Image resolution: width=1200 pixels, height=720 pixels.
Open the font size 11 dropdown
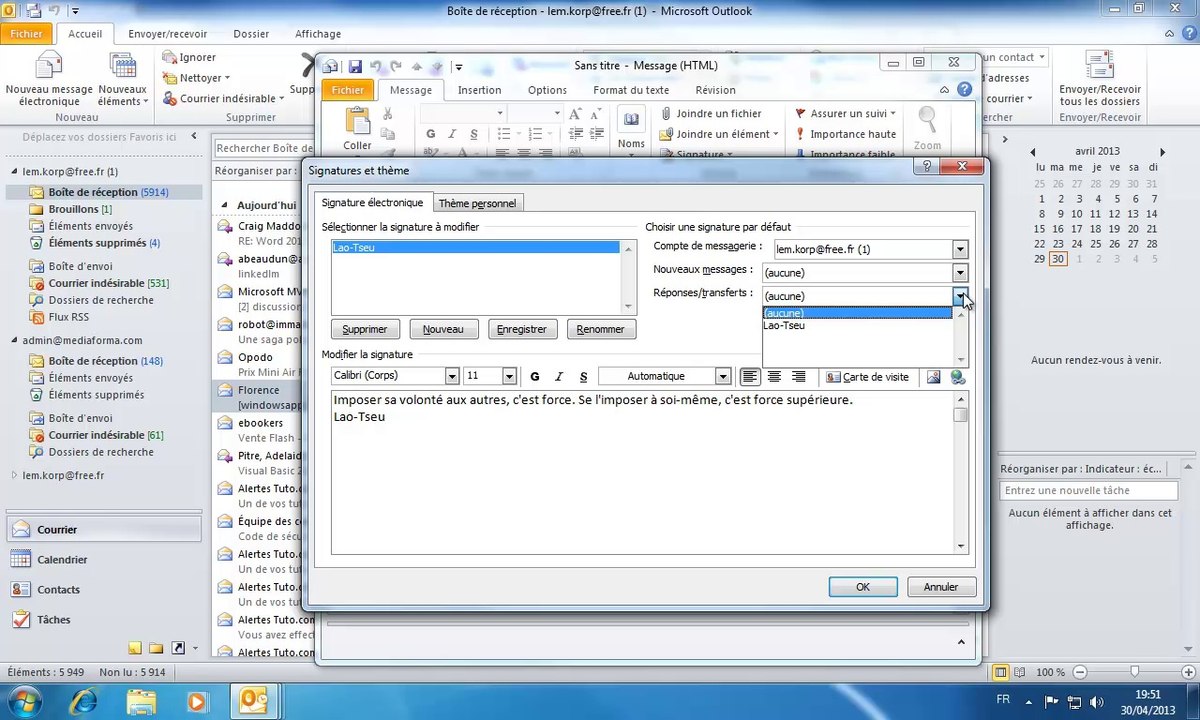509,377
